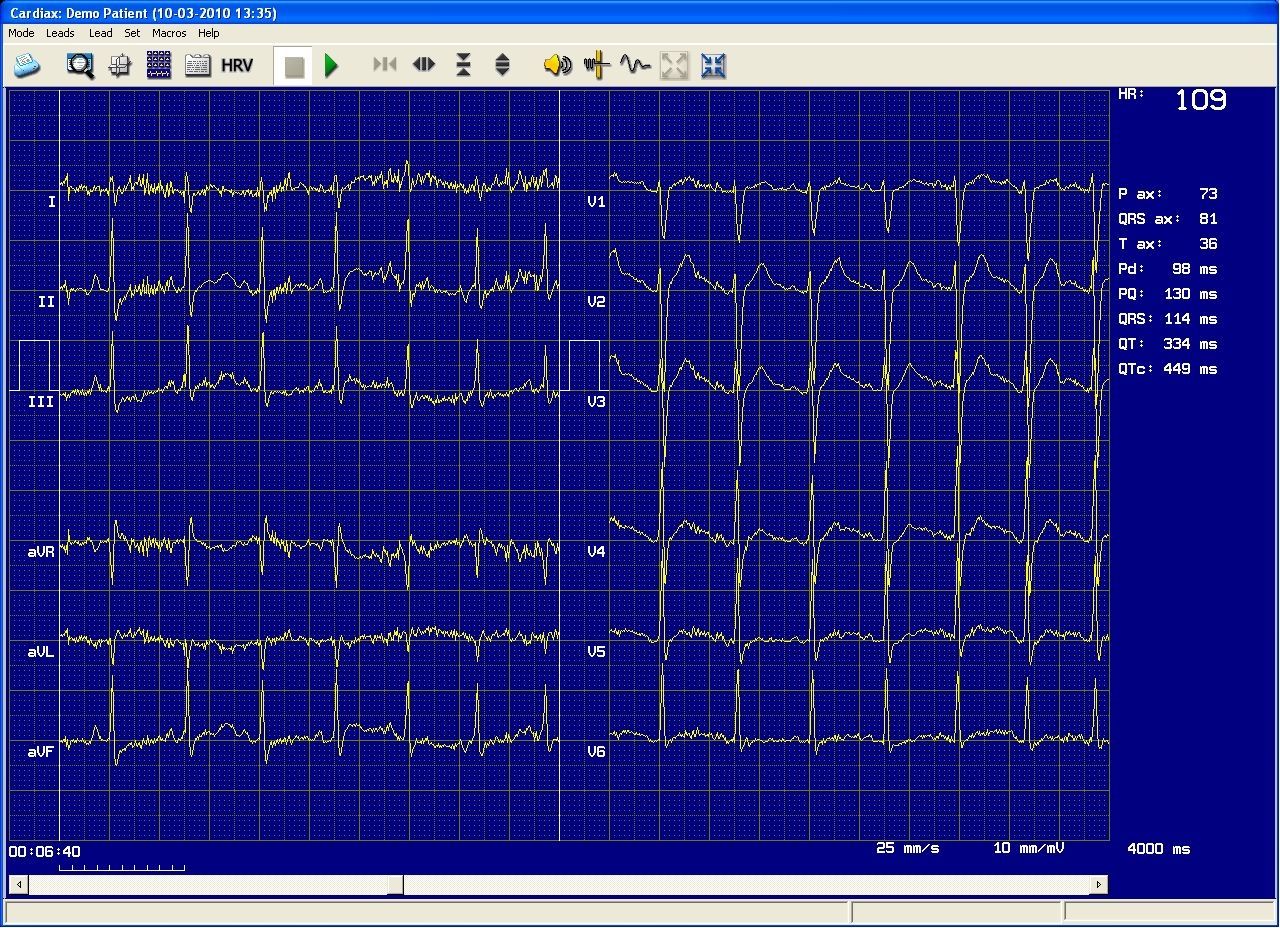Toggle the baseline wave filter
Image resolution: width=1280 pixels, height=928 pixels.
click(635, 66)
